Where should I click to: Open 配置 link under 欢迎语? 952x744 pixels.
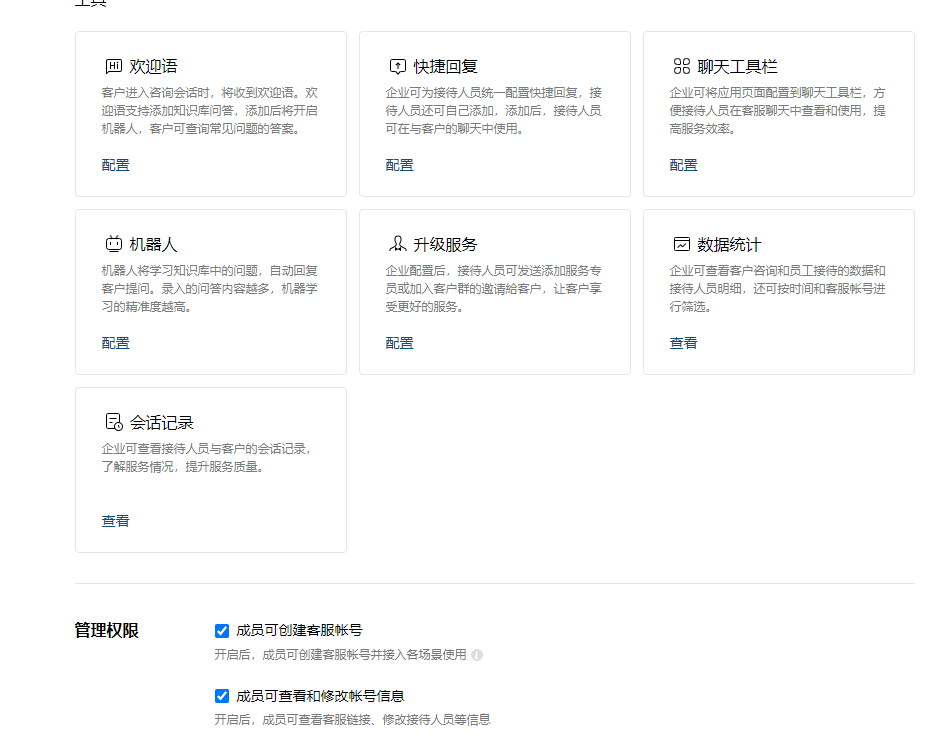[x=115, y=165]
